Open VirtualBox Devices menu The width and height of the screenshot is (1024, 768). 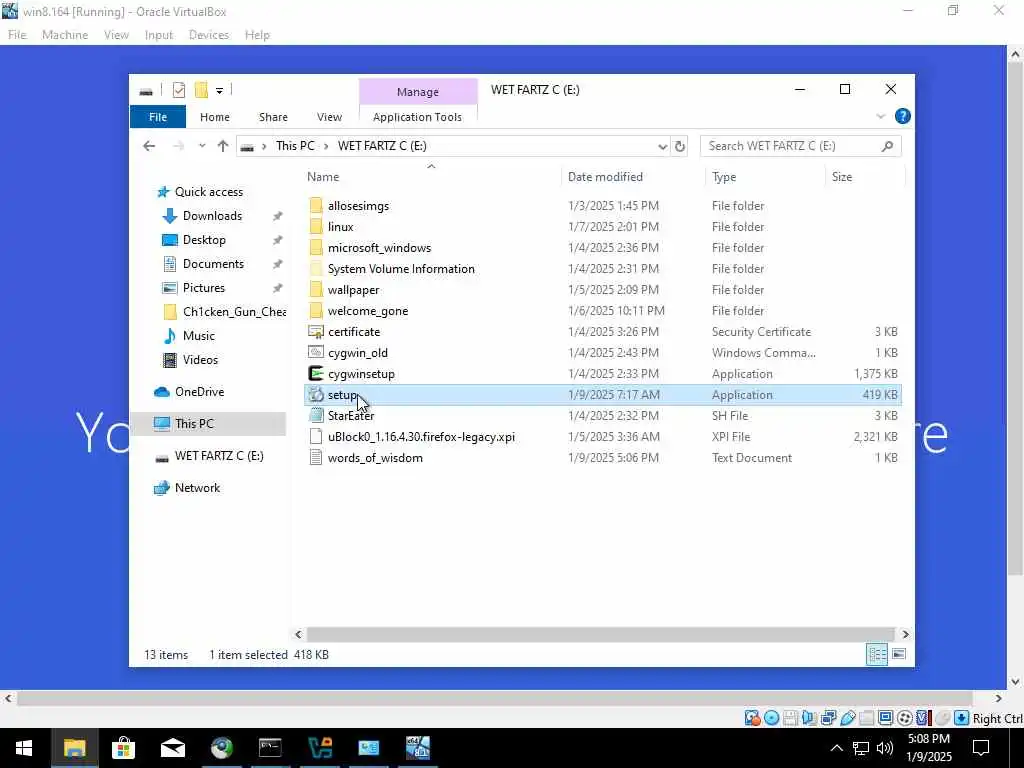coord(208,35)
